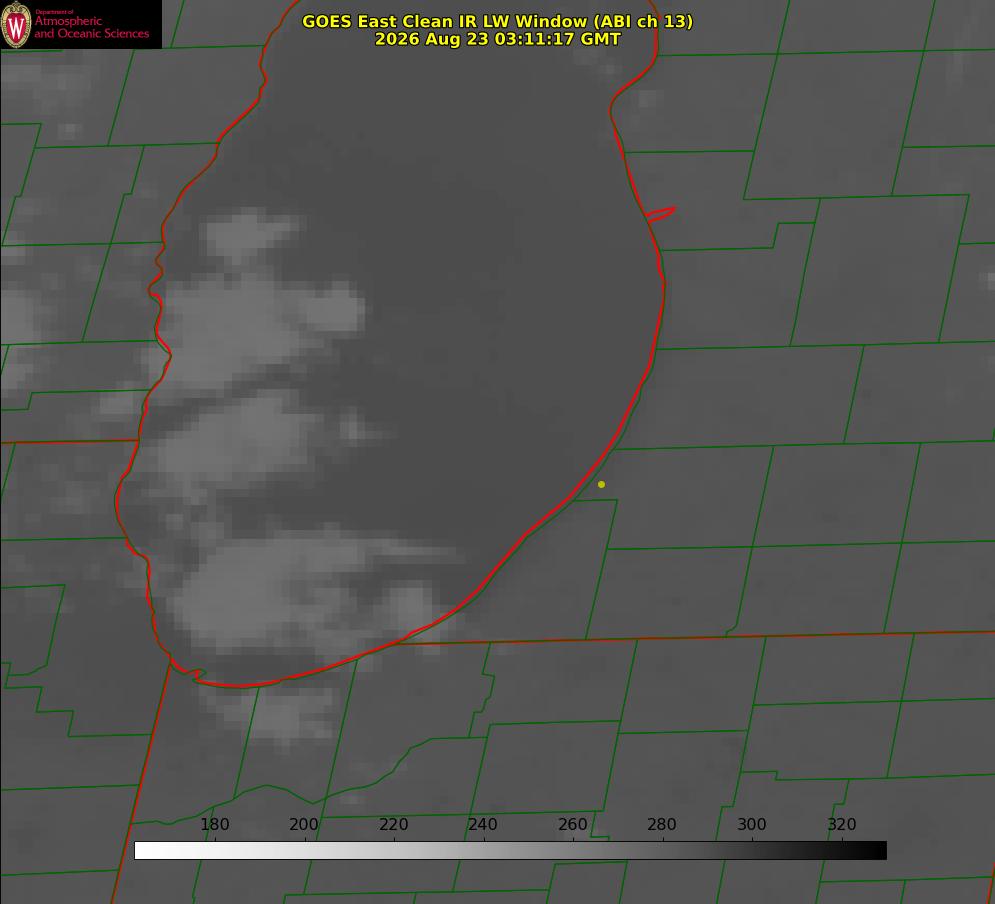
Task: Click the 240 label on colorbar
Action: 483,824
